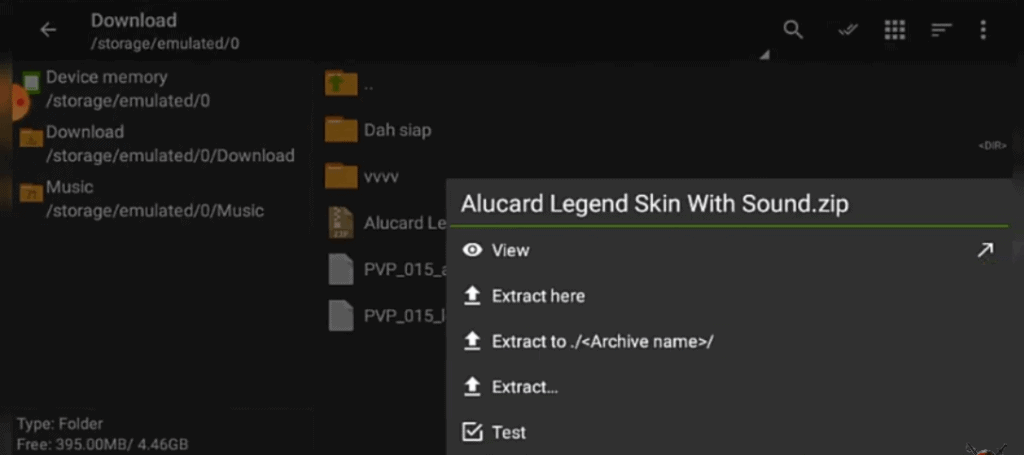Open the sort order icon

tap(941, 30)
